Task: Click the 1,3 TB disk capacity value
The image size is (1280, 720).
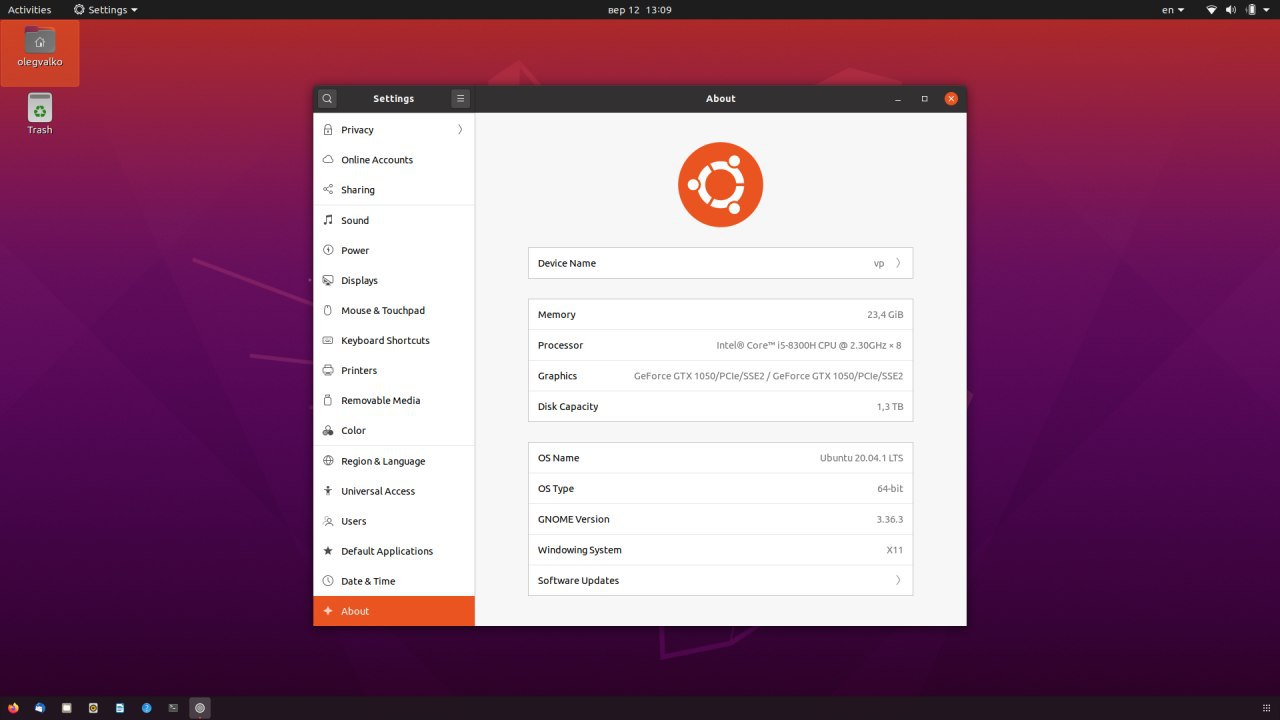Action: [890, 407]
